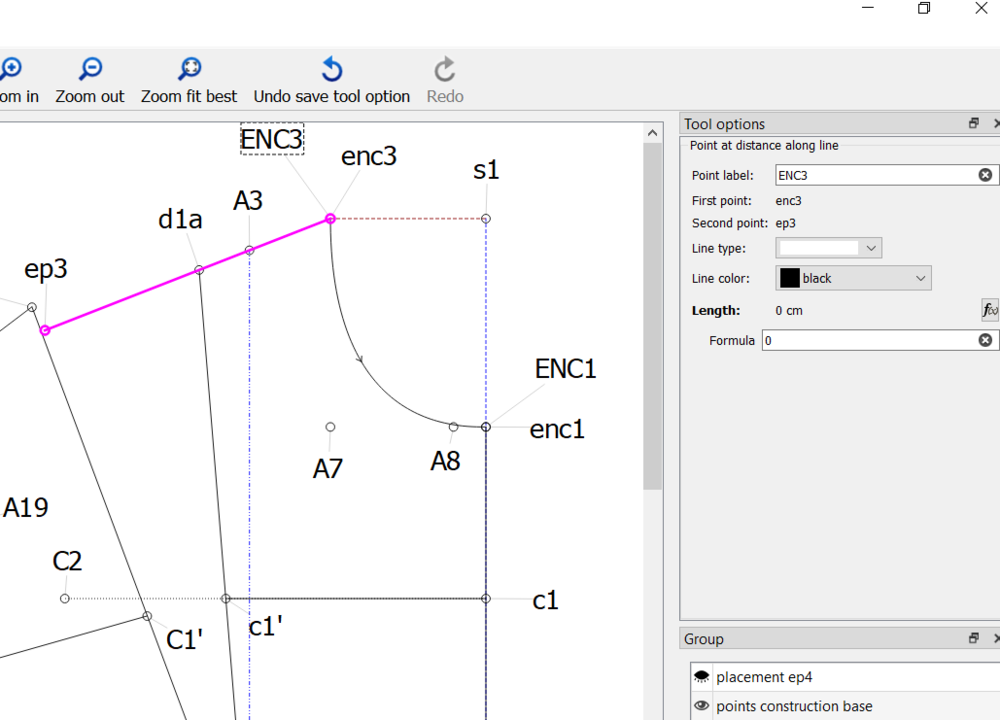Click the A19 point label

[x=26, y=508]
